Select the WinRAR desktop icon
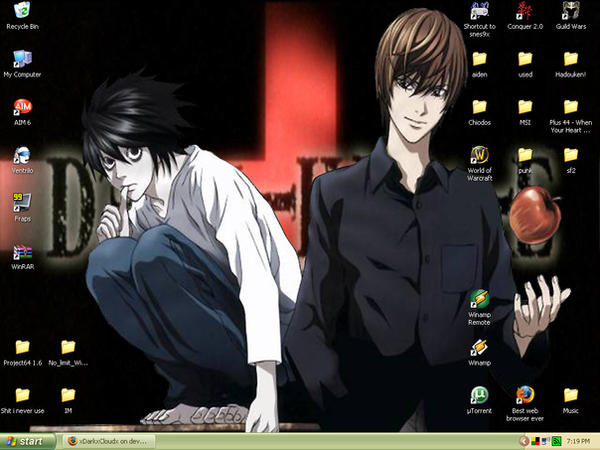The image size is (600, 450). 22,252
